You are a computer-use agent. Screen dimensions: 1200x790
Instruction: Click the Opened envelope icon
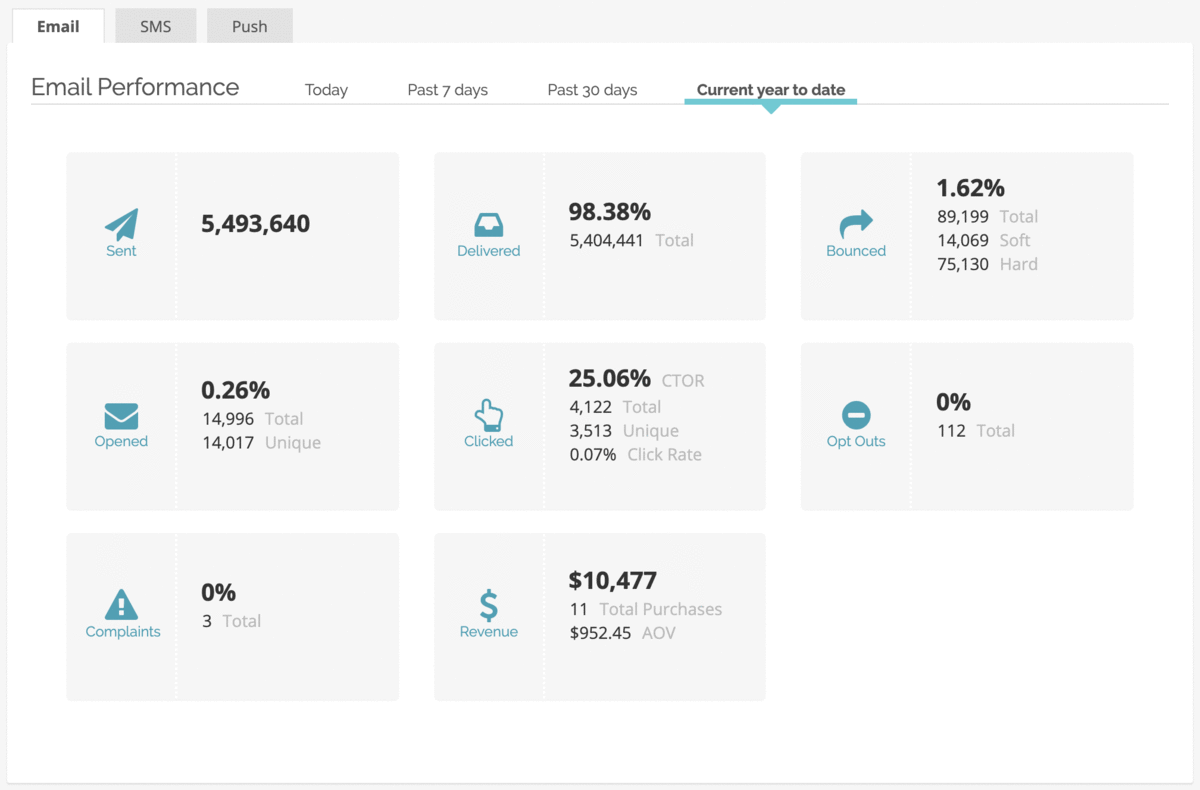click(x=121, y=416)
